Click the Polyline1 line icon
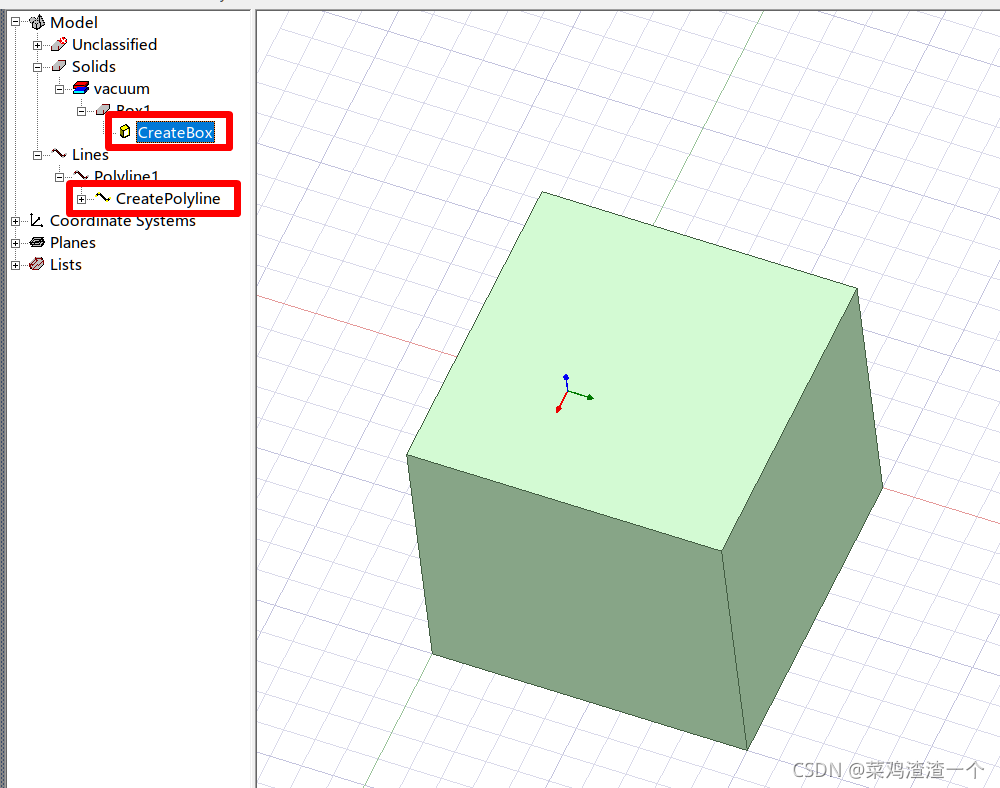Viewport: 1000px width, 788px height. [x=81, y=175]
